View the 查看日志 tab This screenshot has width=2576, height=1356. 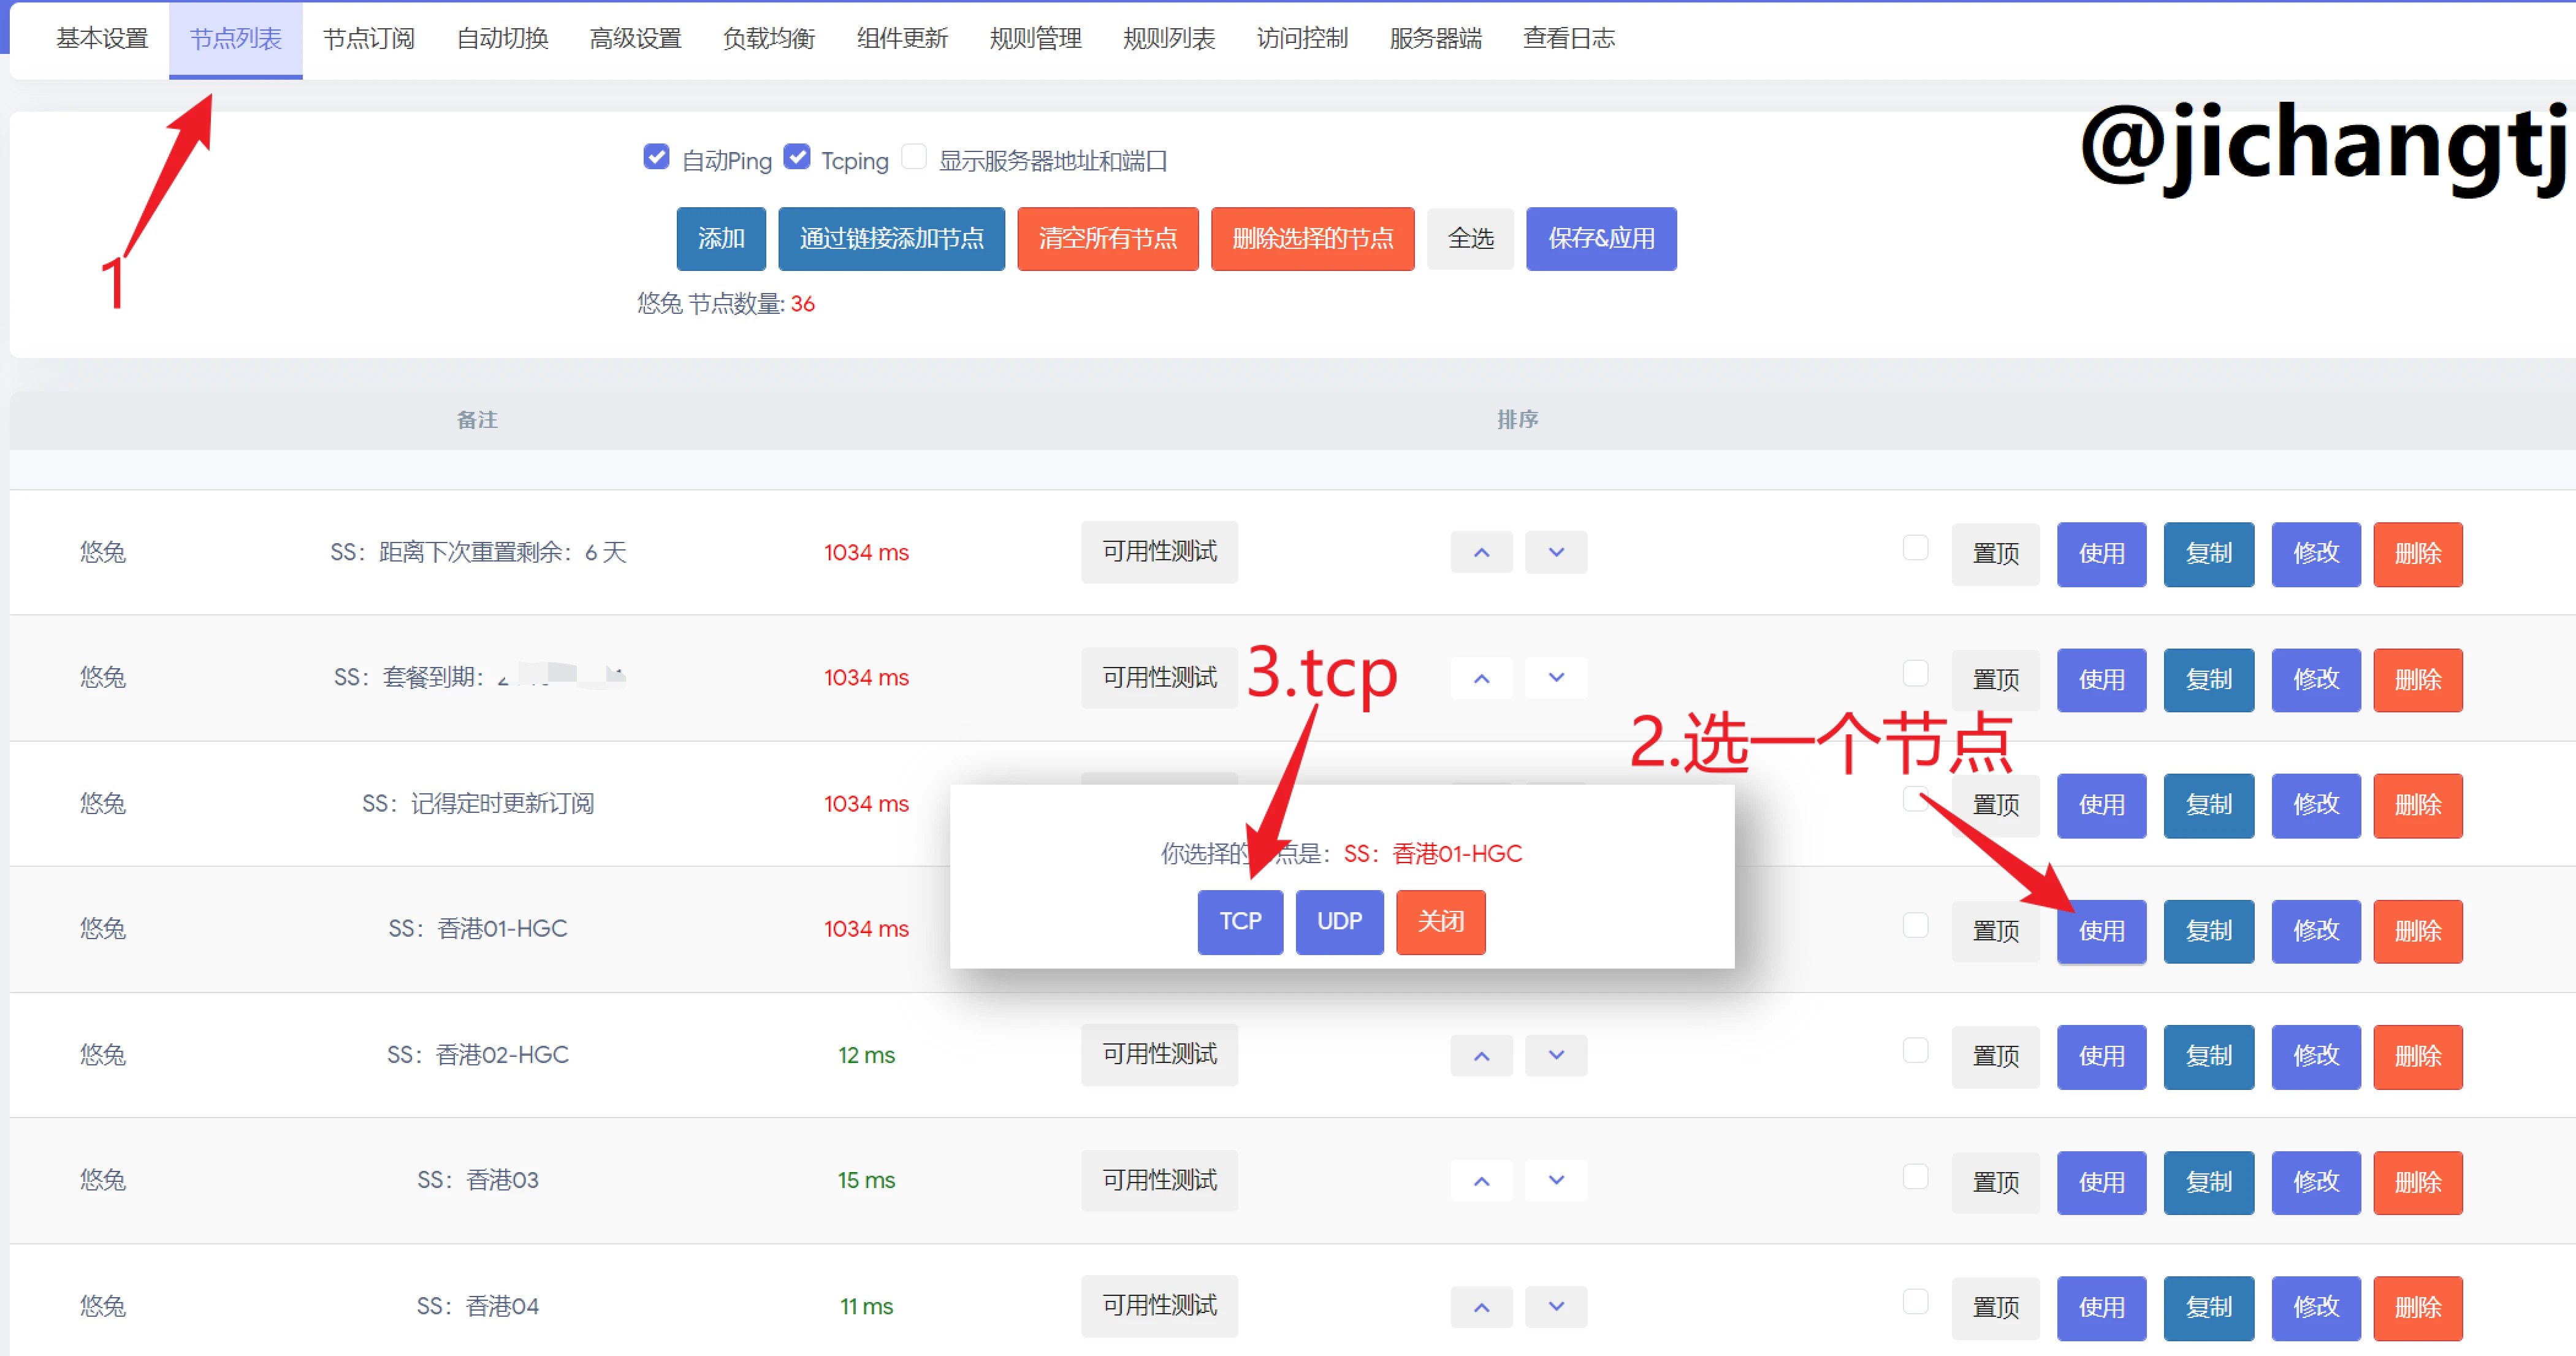[1568, 39]
